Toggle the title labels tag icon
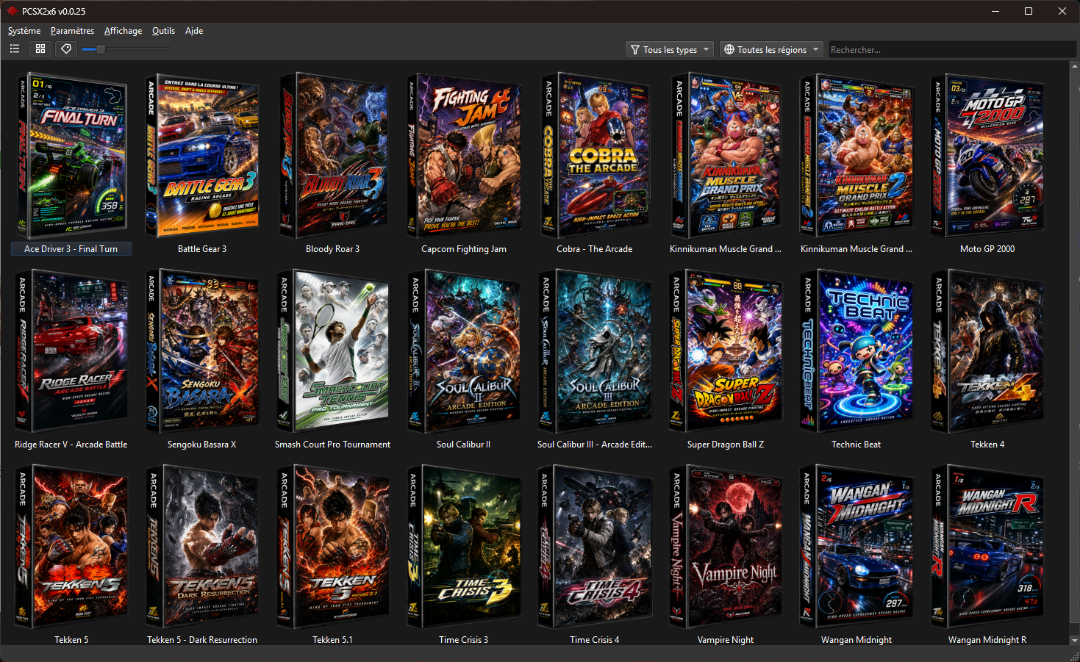1080x662 pixels. pos(66,49)
